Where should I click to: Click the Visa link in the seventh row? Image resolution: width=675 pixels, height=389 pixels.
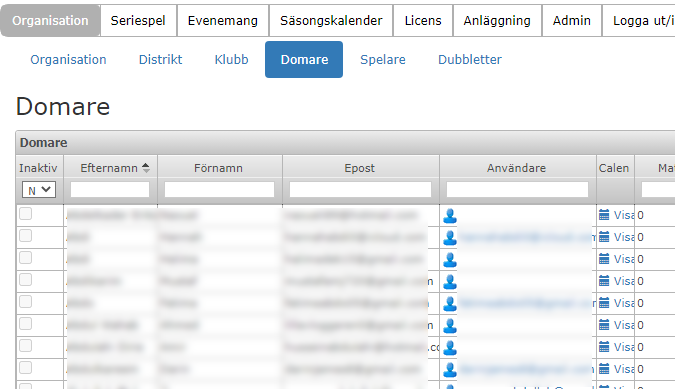[624, 347]
